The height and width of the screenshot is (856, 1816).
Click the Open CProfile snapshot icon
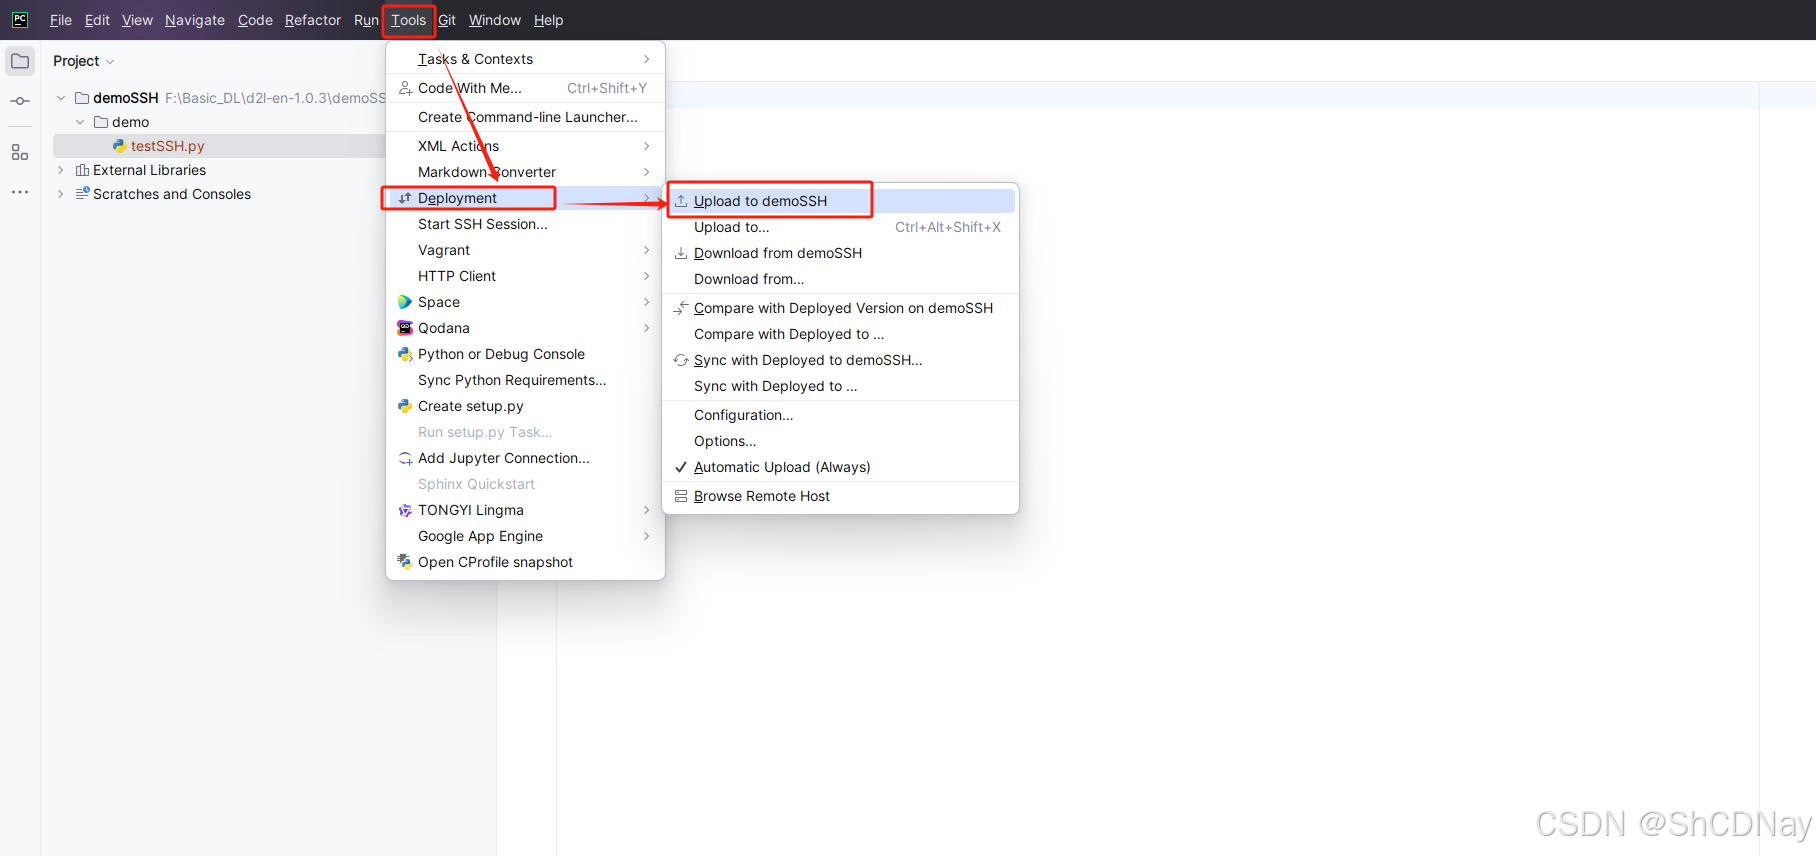405,562
